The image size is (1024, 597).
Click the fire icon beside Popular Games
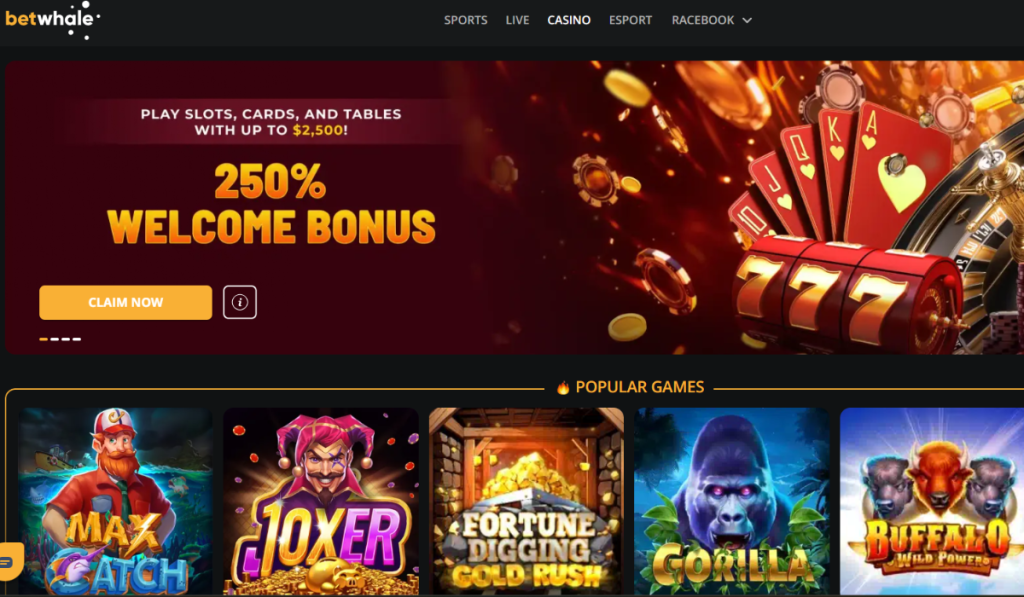coord(563,388)
